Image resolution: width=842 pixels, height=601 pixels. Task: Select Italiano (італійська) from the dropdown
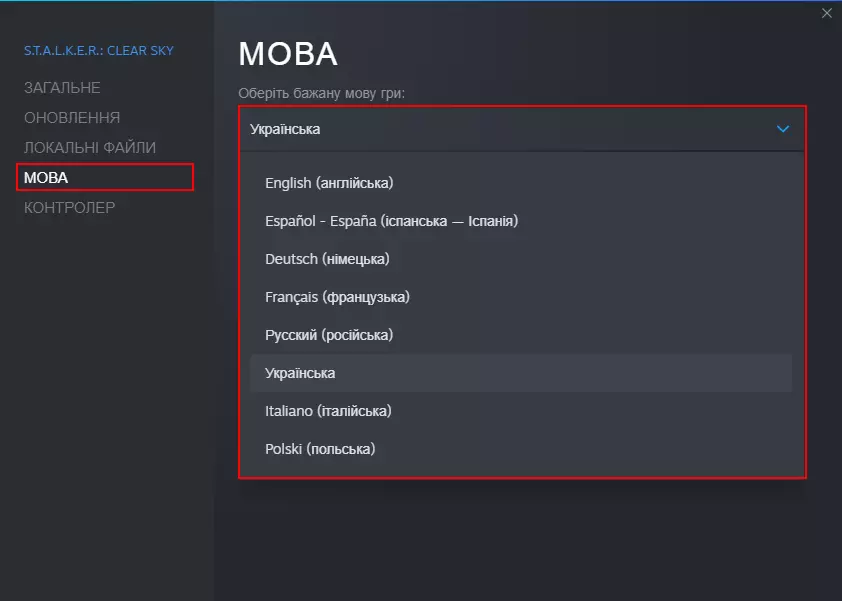click(x=328, y=411)
